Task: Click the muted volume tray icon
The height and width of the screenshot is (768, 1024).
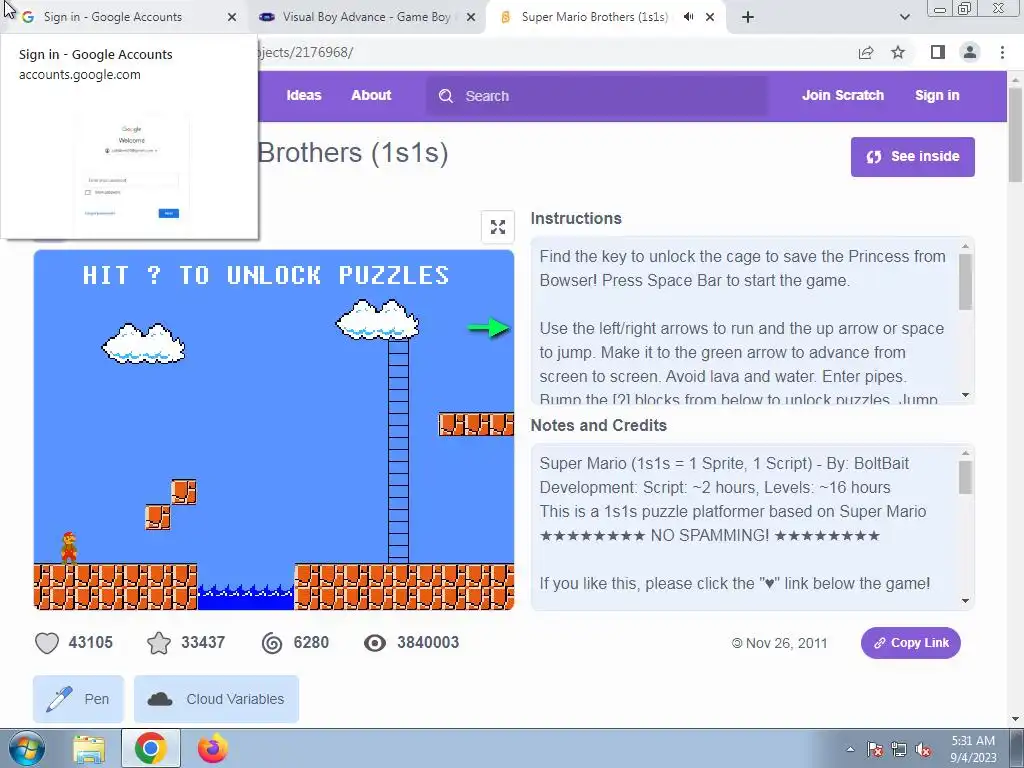Action: click(x=923, y=750)
